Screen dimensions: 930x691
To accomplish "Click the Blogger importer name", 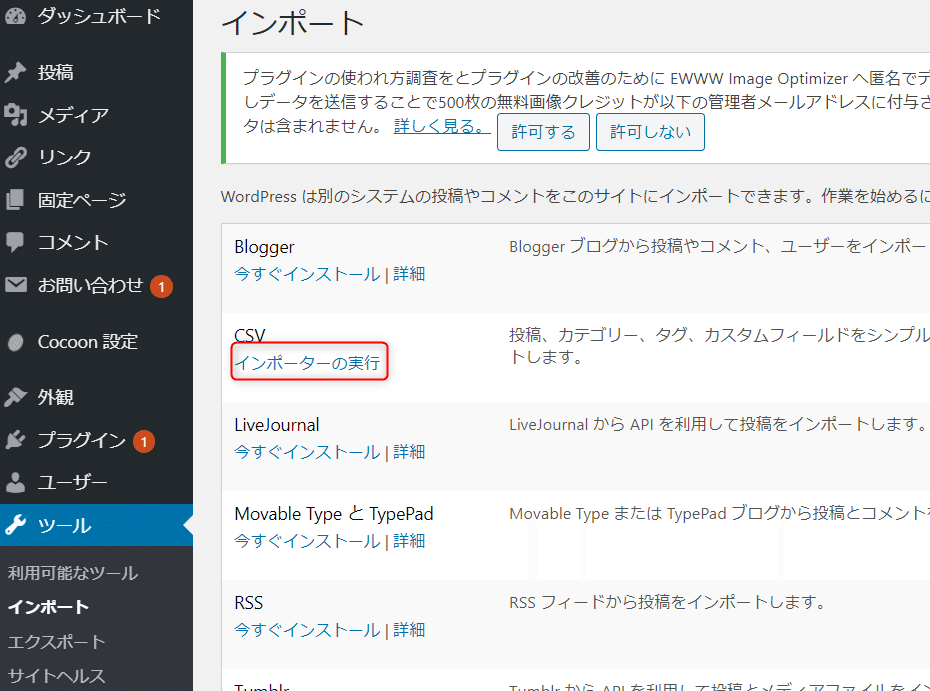I will [265, 247].
